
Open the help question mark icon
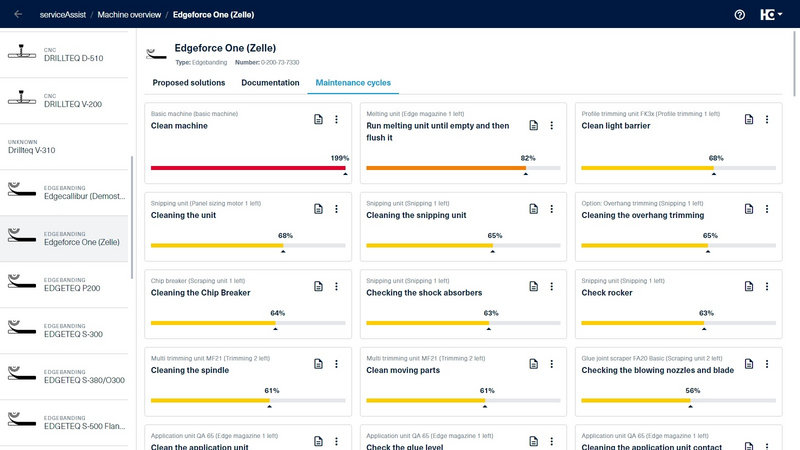(740, 15)
